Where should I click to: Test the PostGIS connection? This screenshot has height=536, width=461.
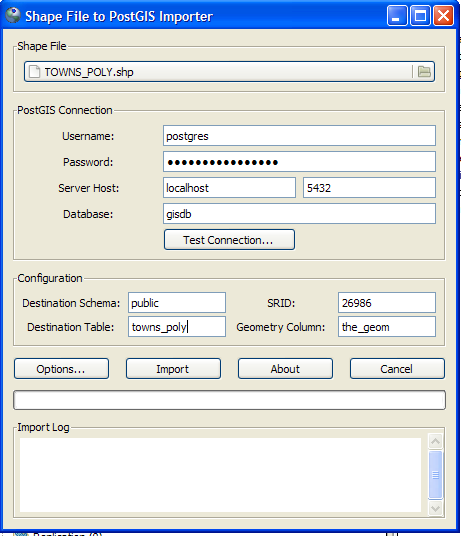(229, 240)
